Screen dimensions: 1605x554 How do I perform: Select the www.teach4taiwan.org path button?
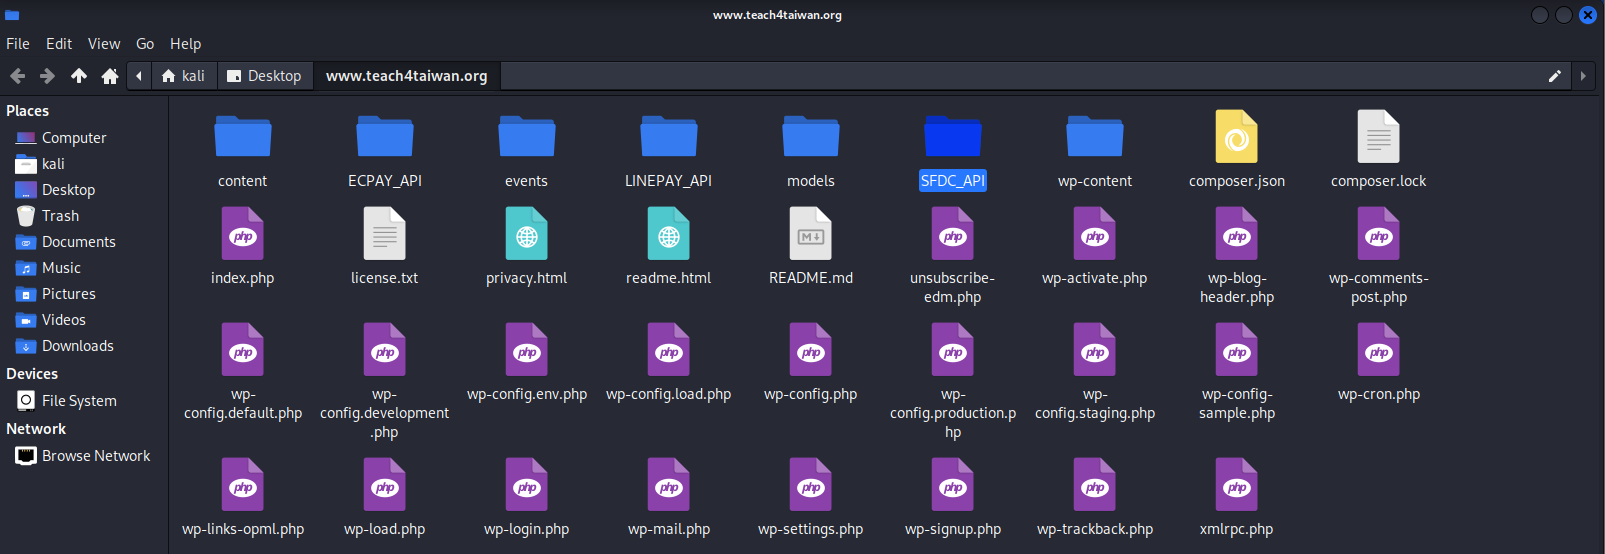click(407, 76)
